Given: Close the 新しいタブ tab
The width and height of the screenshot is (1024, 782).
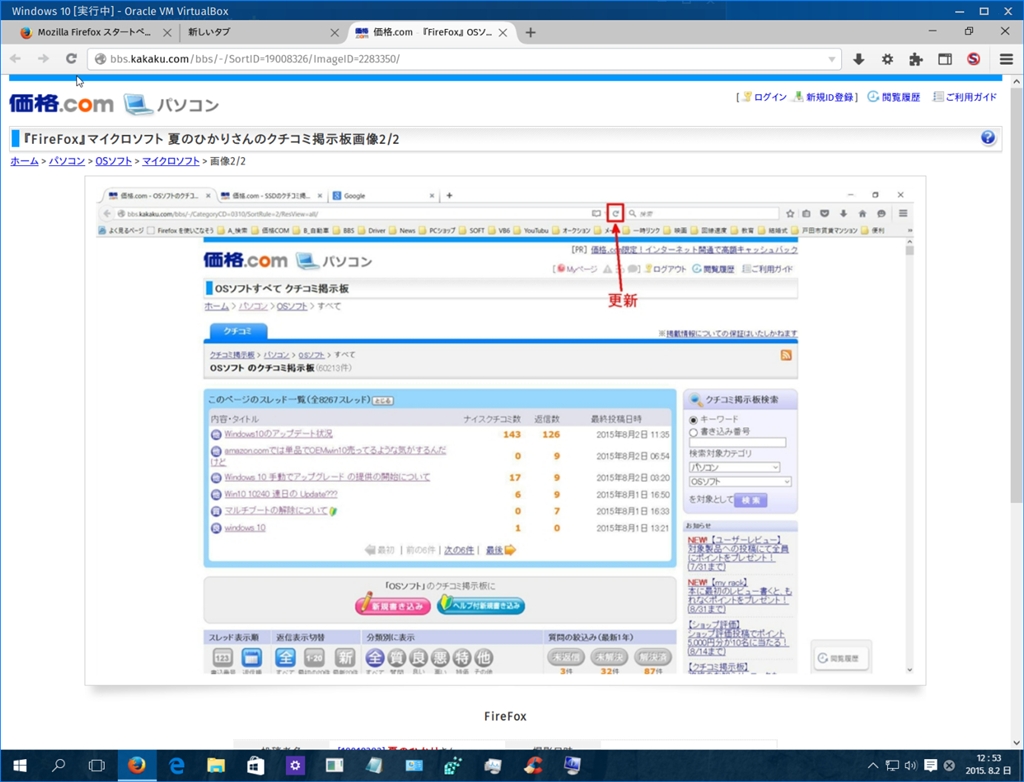Looking at the screenshot, I should tap(334, 33).
